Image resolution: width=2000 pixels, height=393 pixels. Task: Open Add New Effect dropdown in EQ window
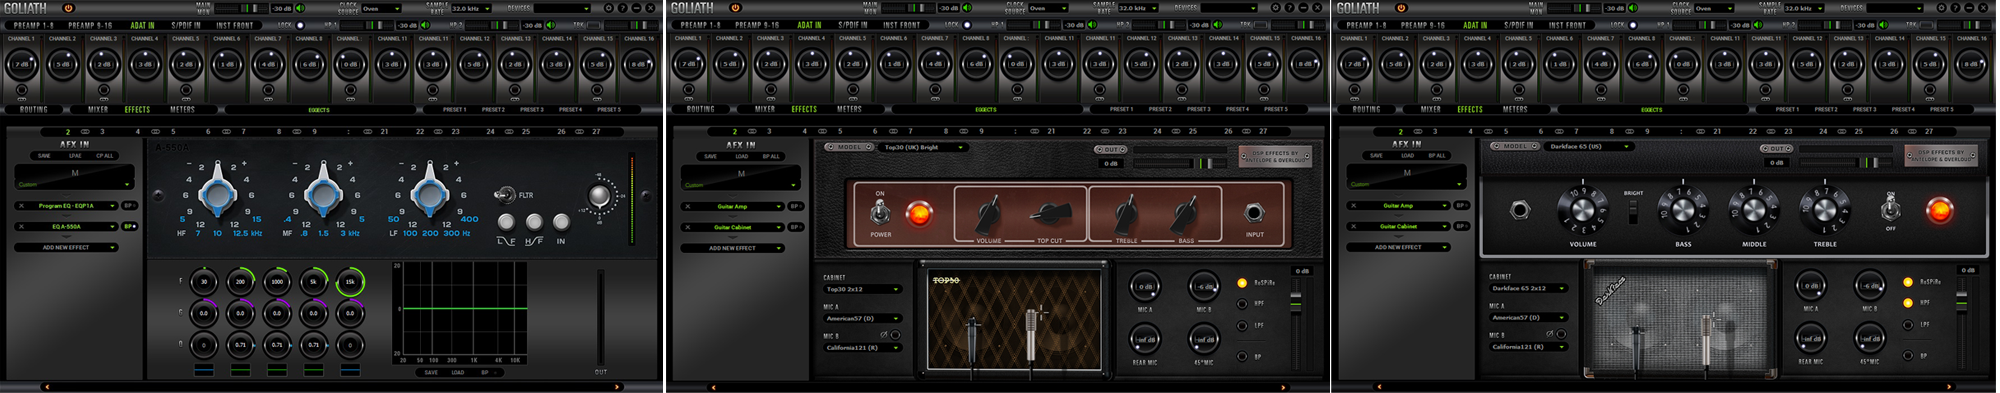[66, 247]
